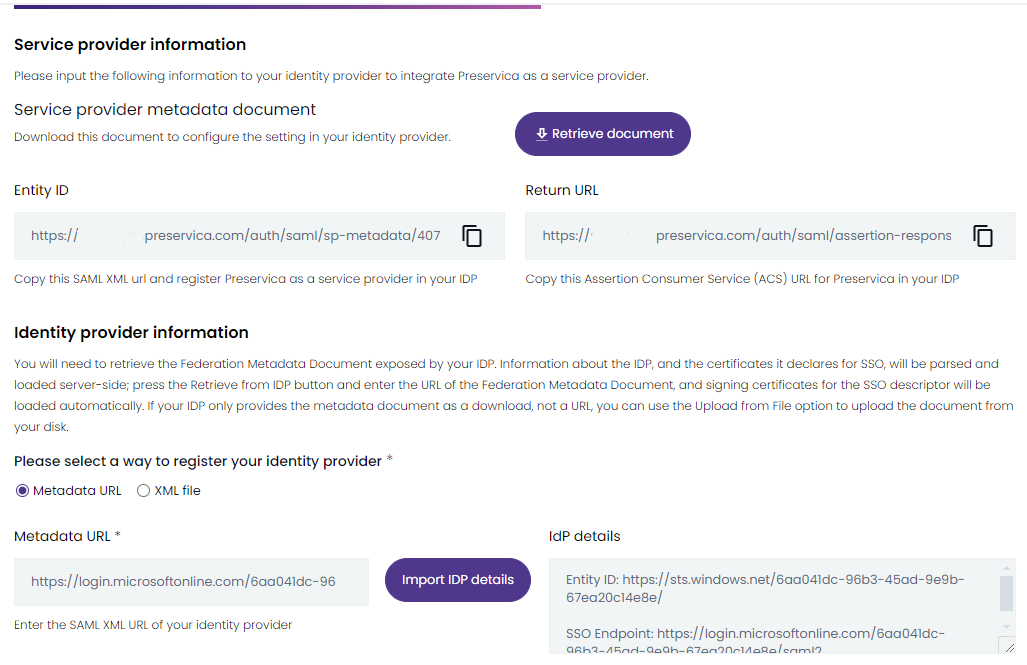Click the download arrow icon on Retrieve document
1027x665 pixels.
click(542, 134)
